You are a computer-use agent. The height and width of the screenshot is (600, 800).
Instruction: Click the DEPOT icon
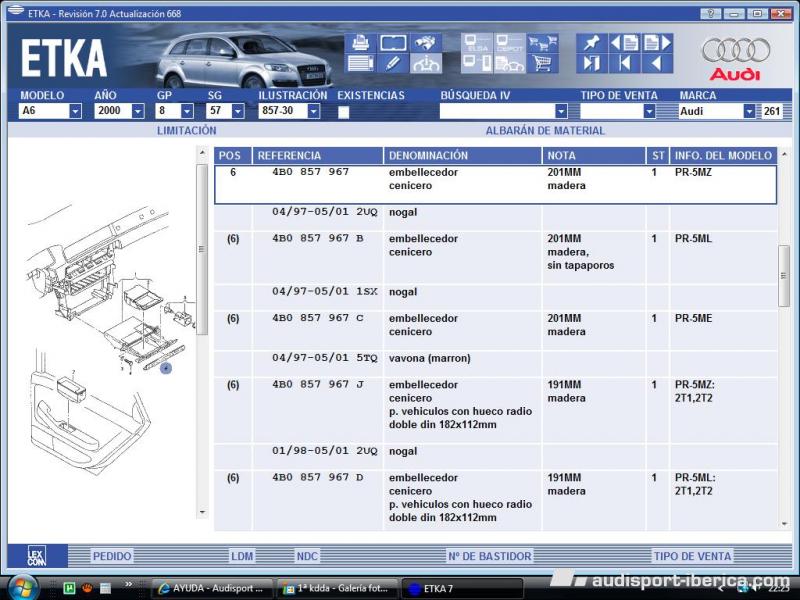pos(510,43)
